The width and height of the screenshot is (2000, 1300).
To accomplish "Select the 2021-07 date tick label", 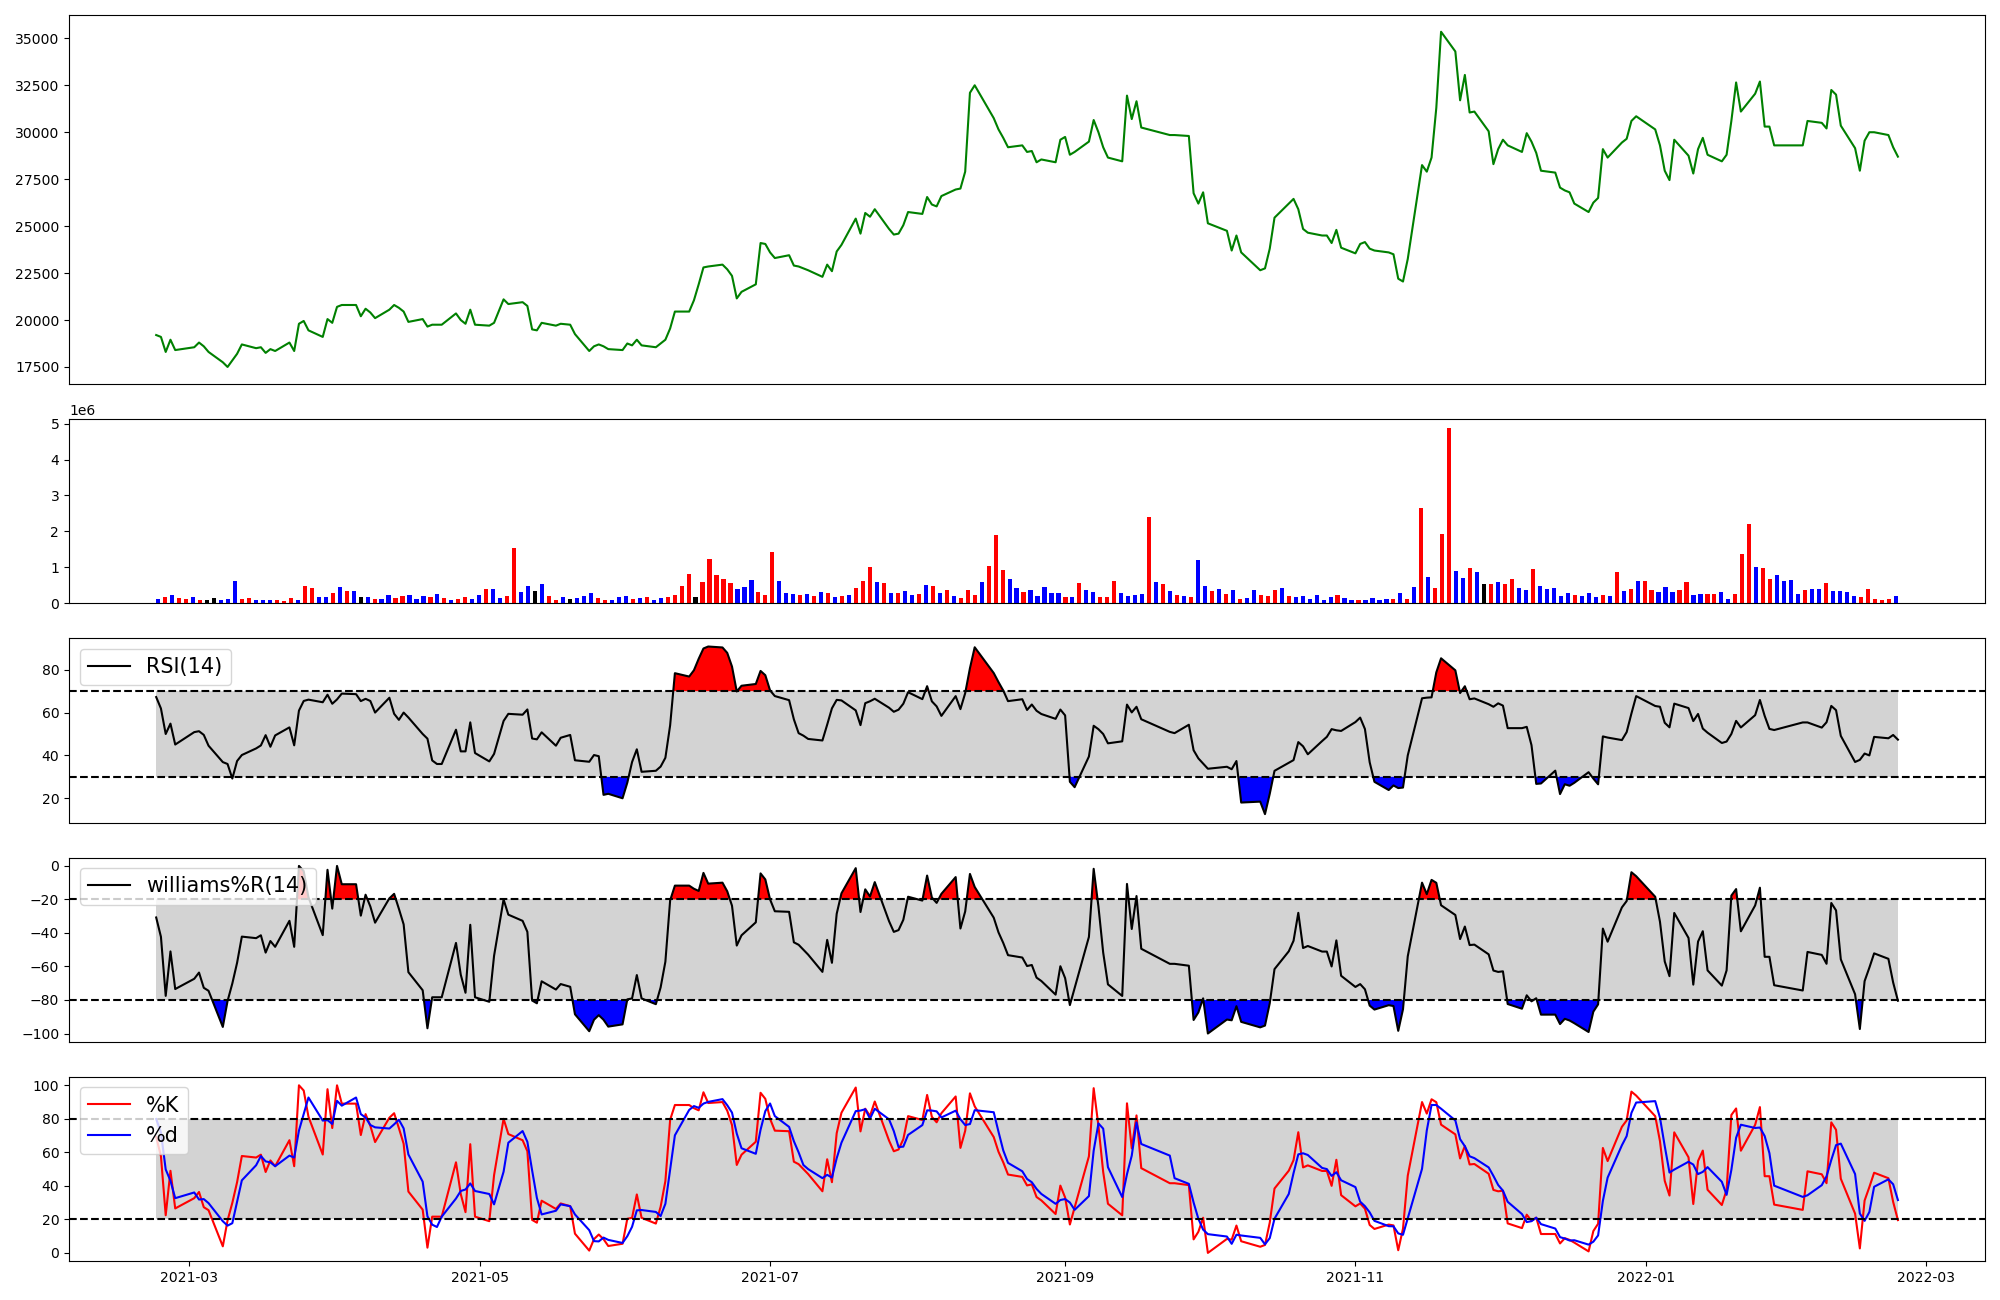I will pyautogui.click(x=770, y=1277).
